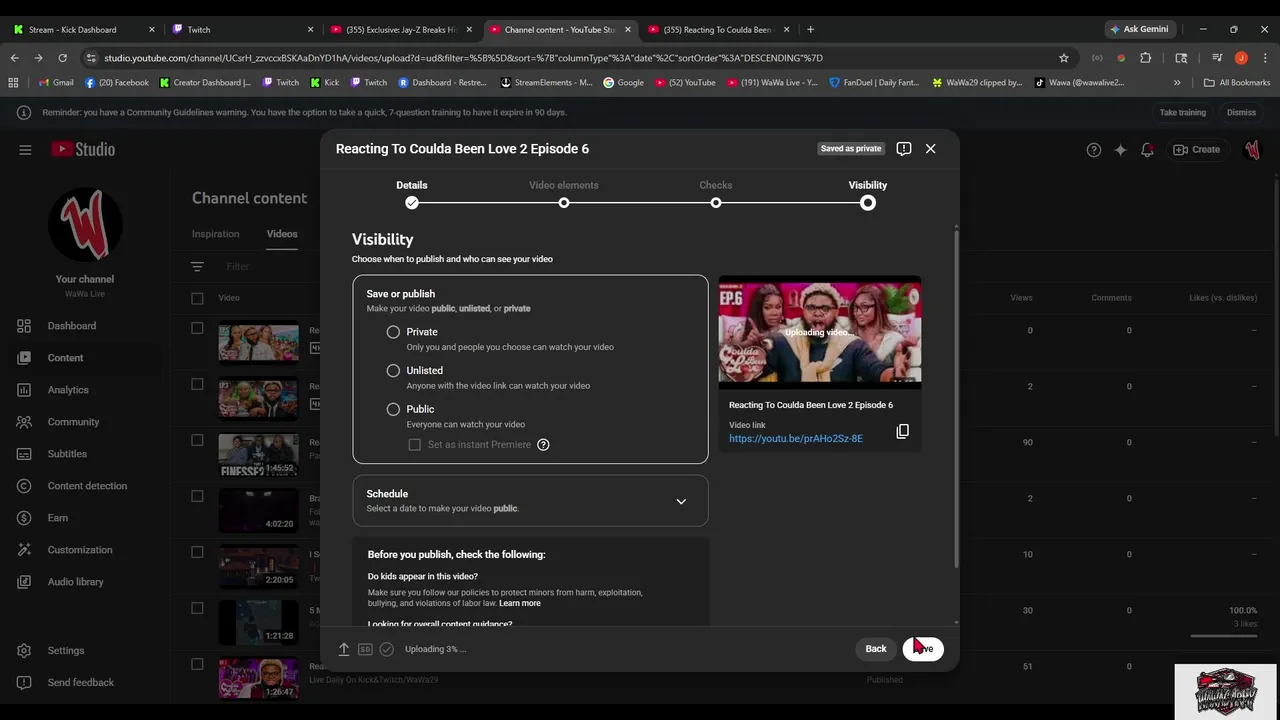Click the filter icon above video list

(197, 267)
